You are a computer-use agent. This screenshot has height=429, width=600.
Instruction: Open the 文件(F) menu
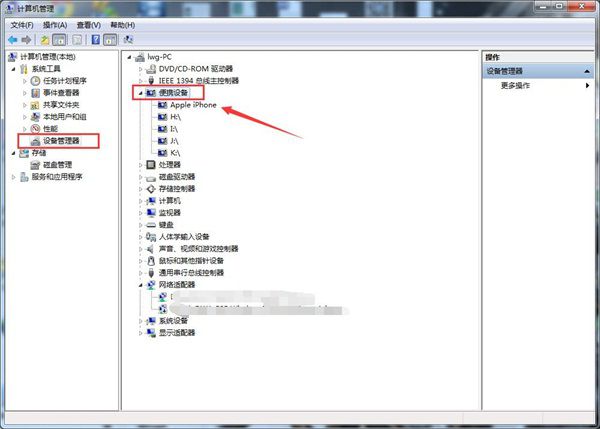(x=22, y=25)
